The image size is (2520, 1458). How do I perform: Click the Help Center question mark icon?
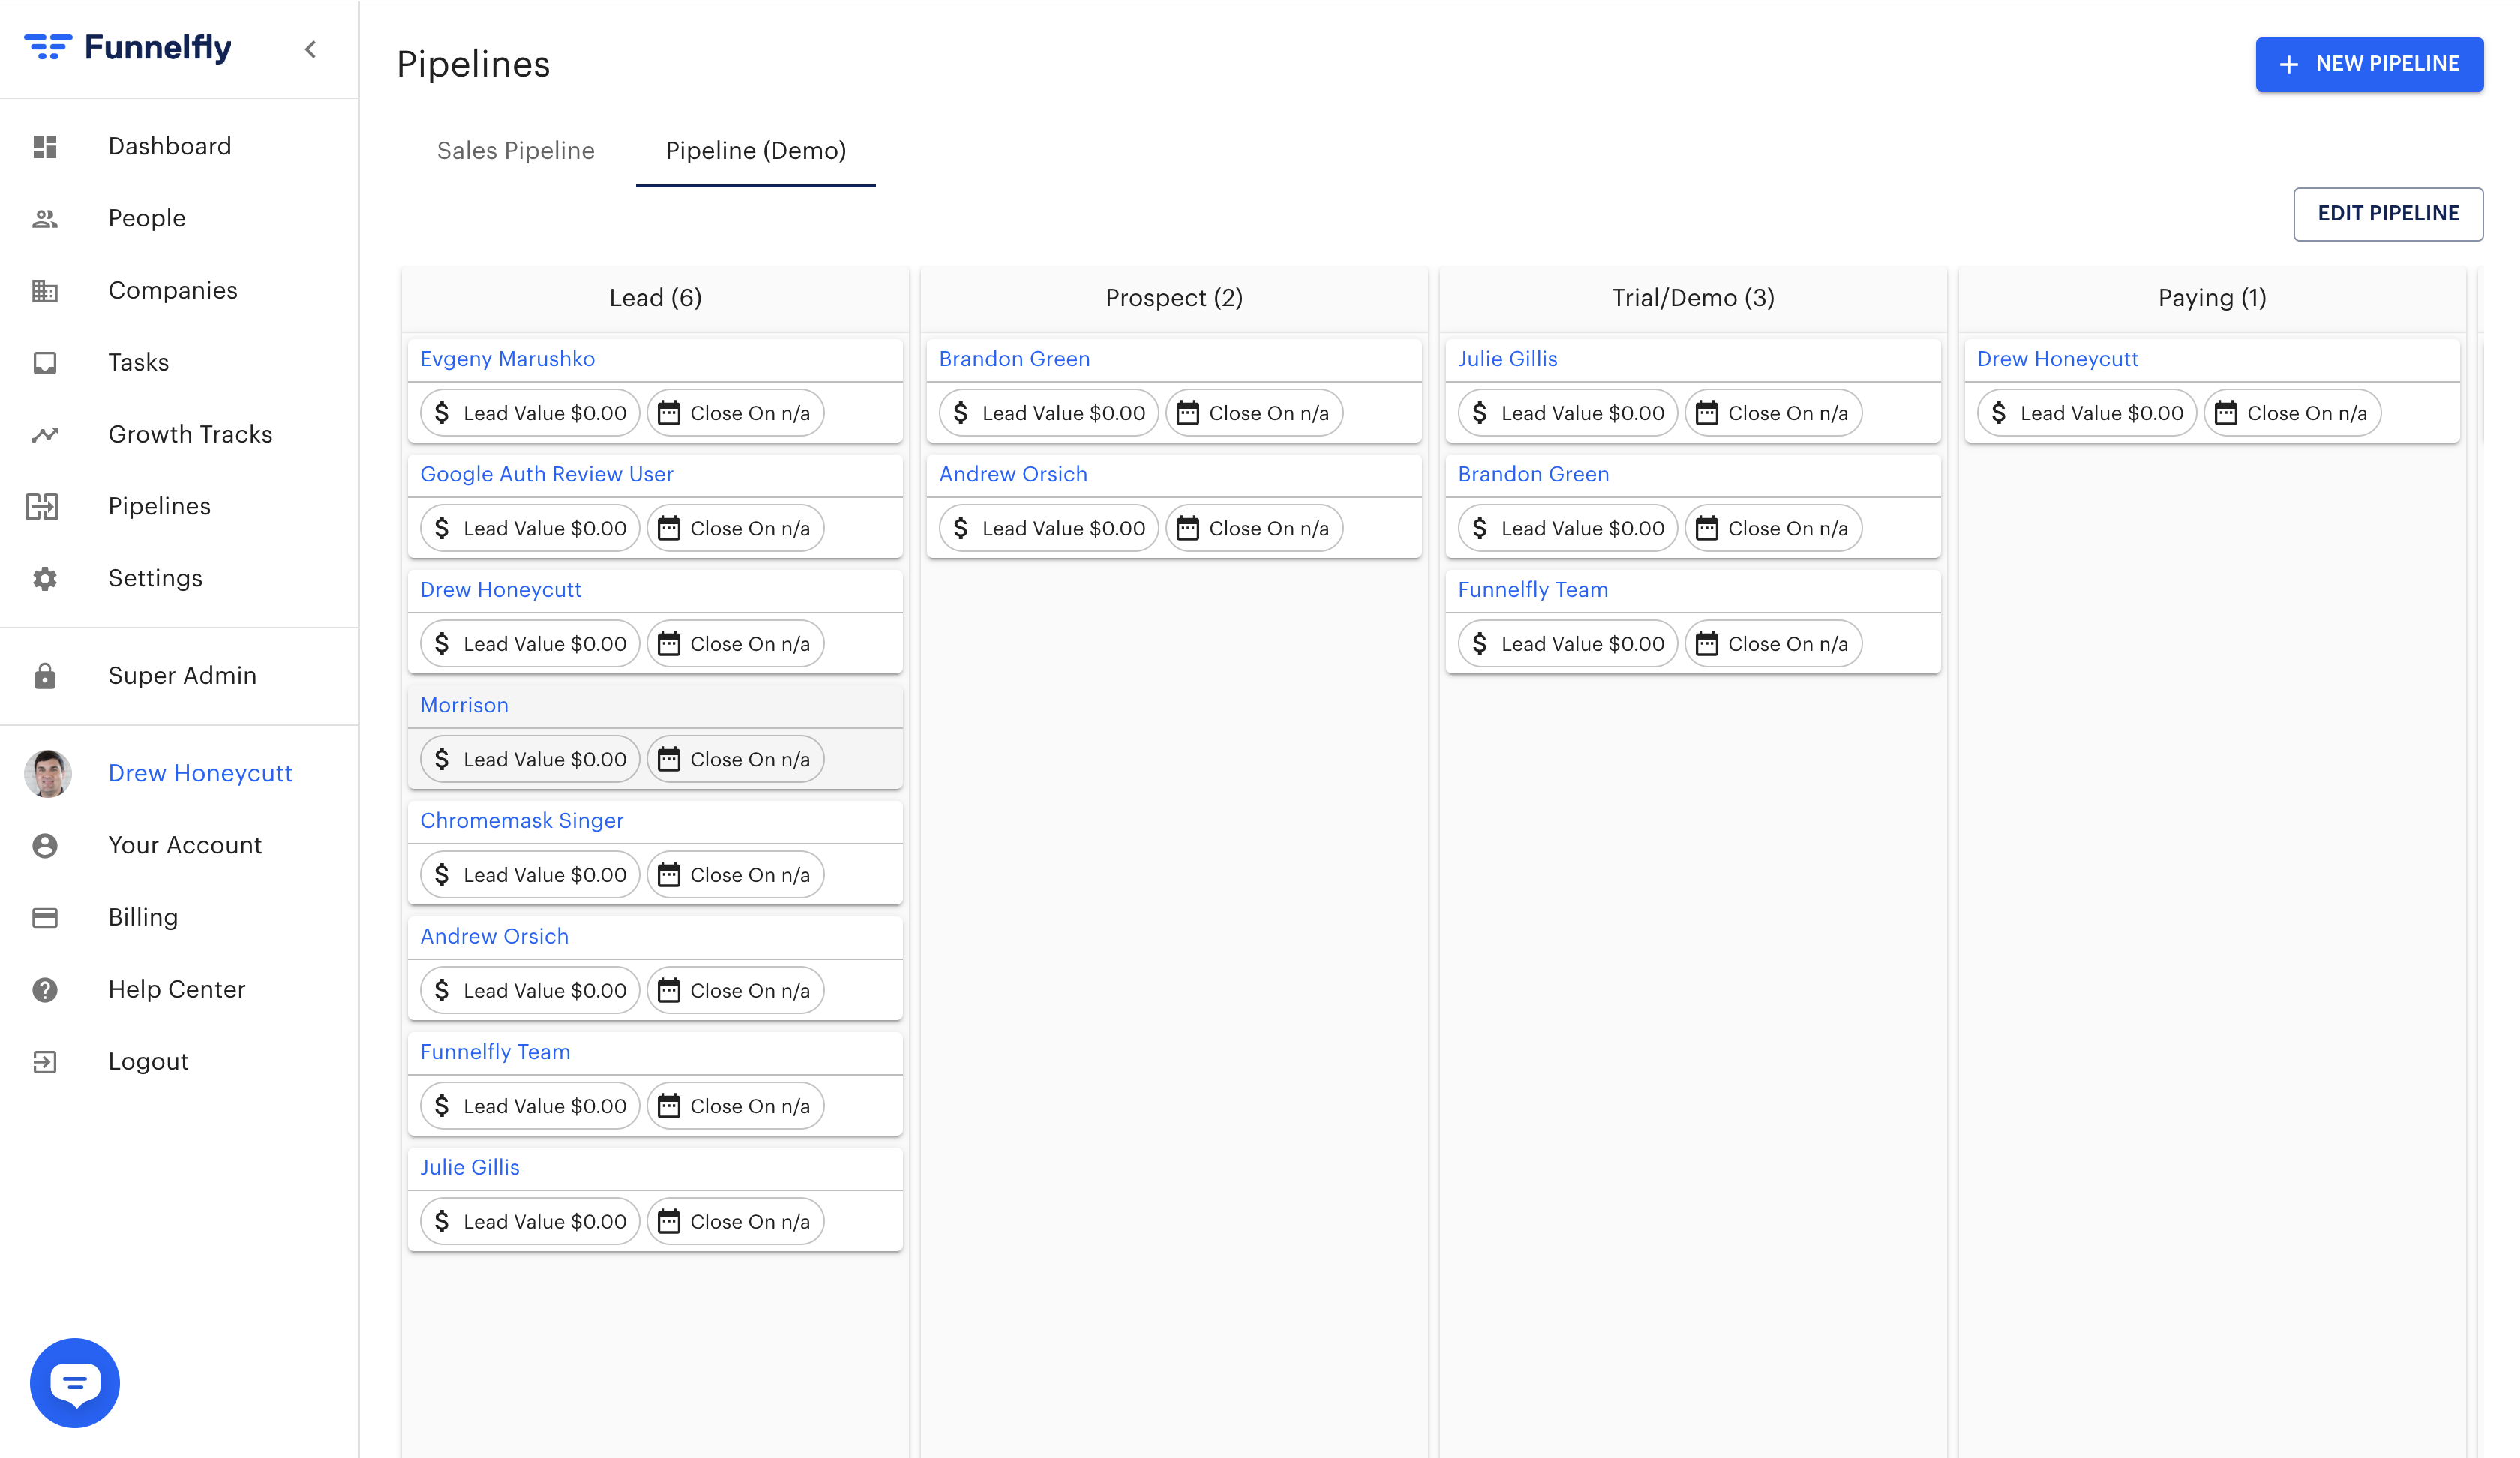click(45, 990)
